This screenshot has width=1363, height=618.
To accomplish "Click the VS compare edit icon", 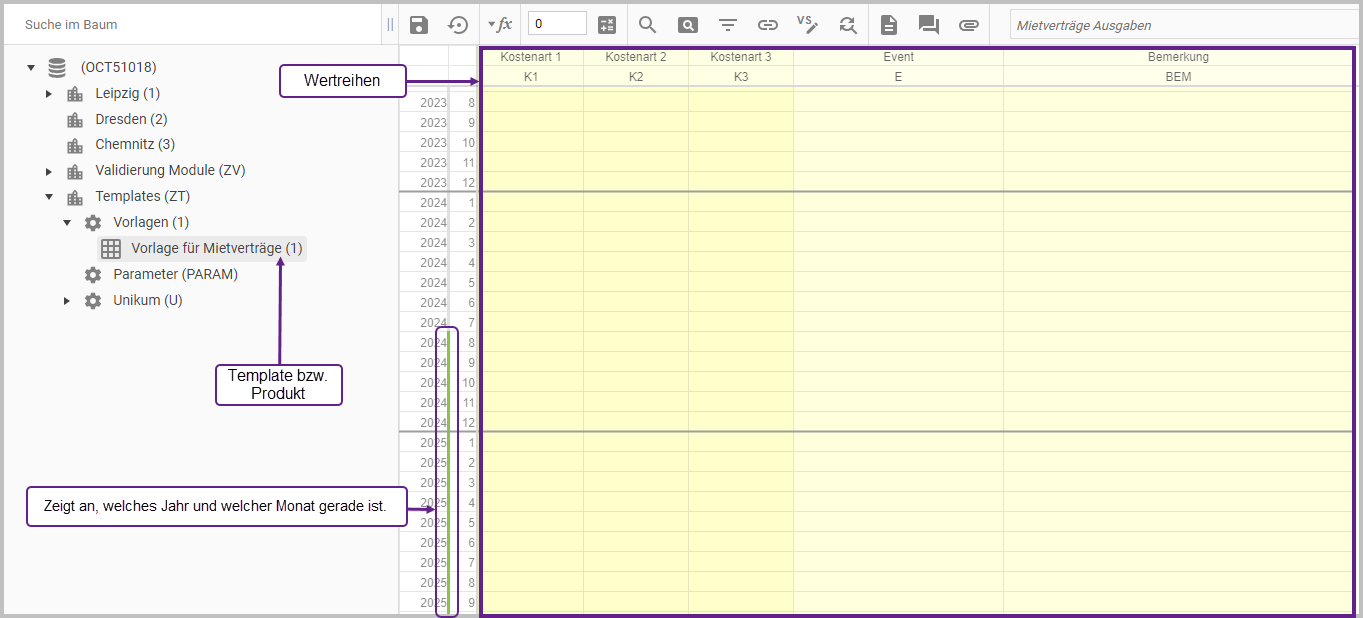I will tap(807, 24).
